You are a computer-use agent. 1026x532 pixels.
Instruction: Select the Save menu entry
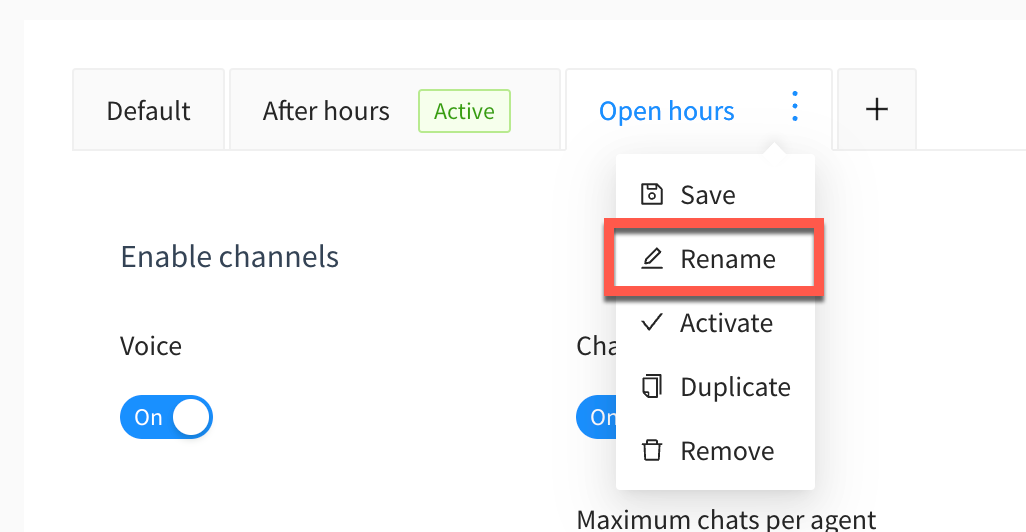[x=715, y=194]
